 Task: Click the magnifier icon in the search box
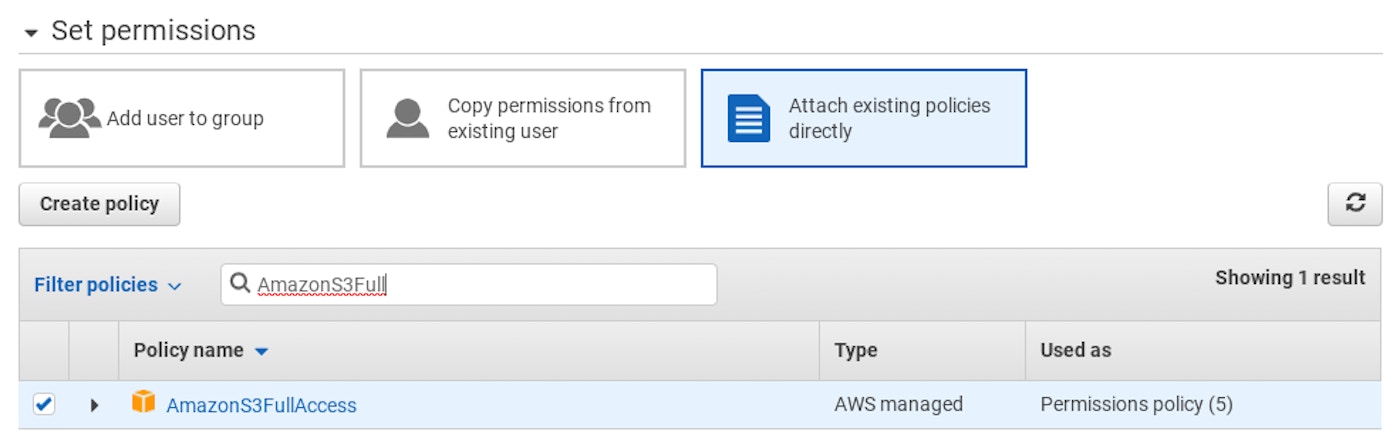[240, 284]
